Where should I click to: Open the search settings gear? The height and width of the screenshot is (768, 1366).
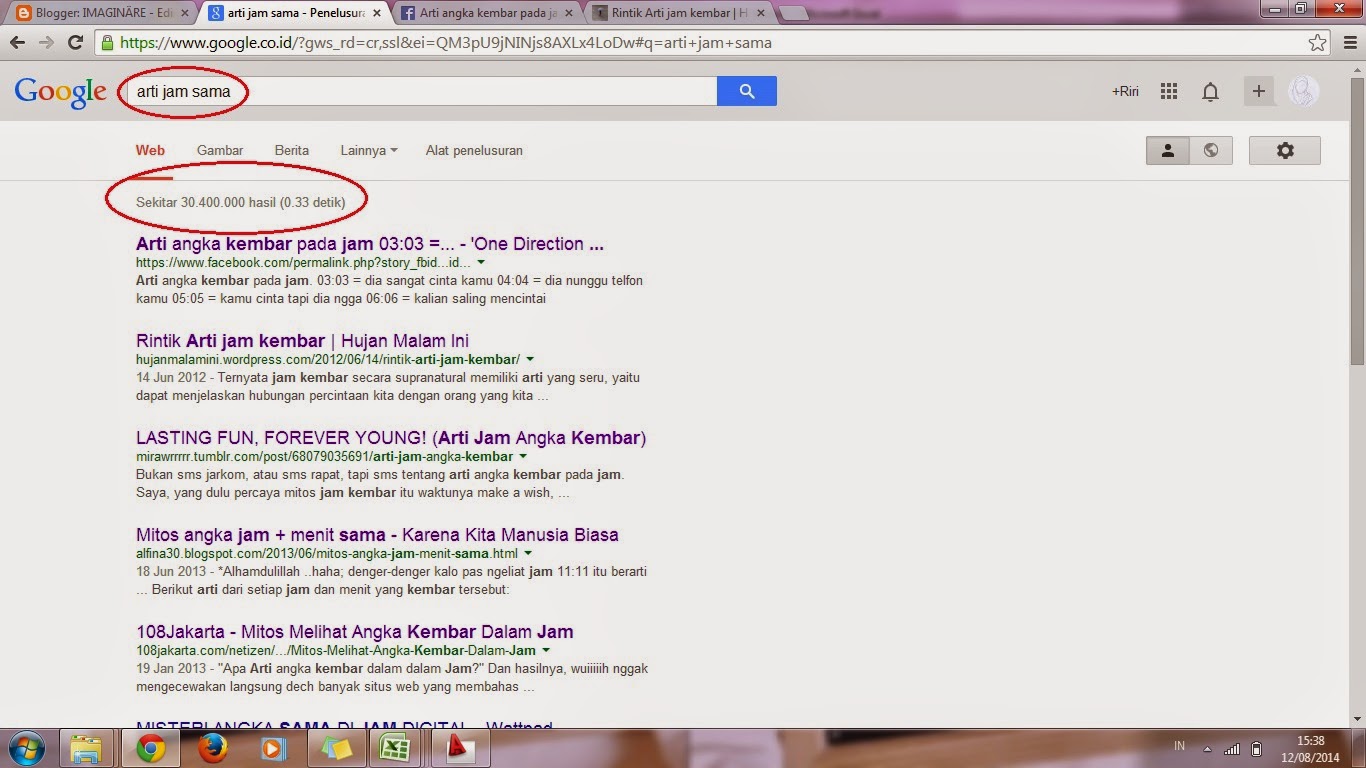[1285, 150]
